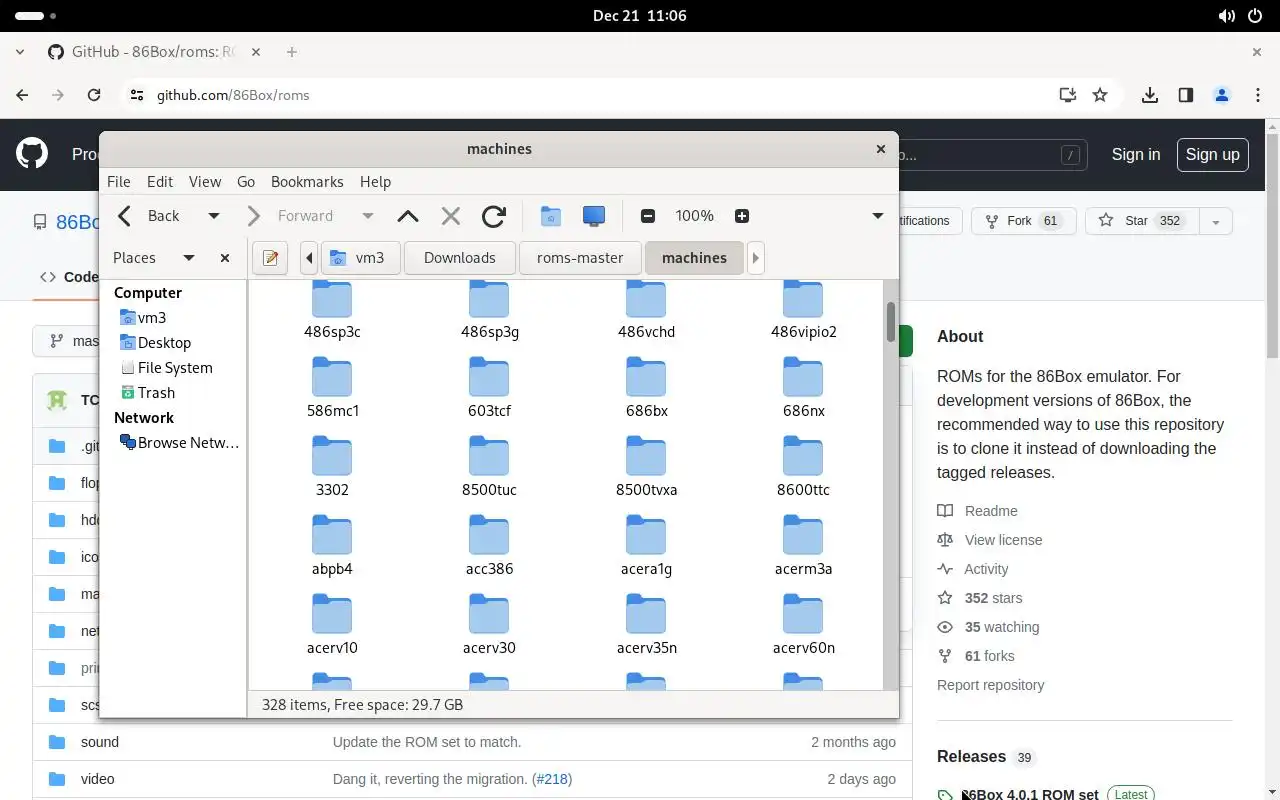Open the Computer location toolbar icon
Viewport: 1280px width, 800px height.
[594, 216]
